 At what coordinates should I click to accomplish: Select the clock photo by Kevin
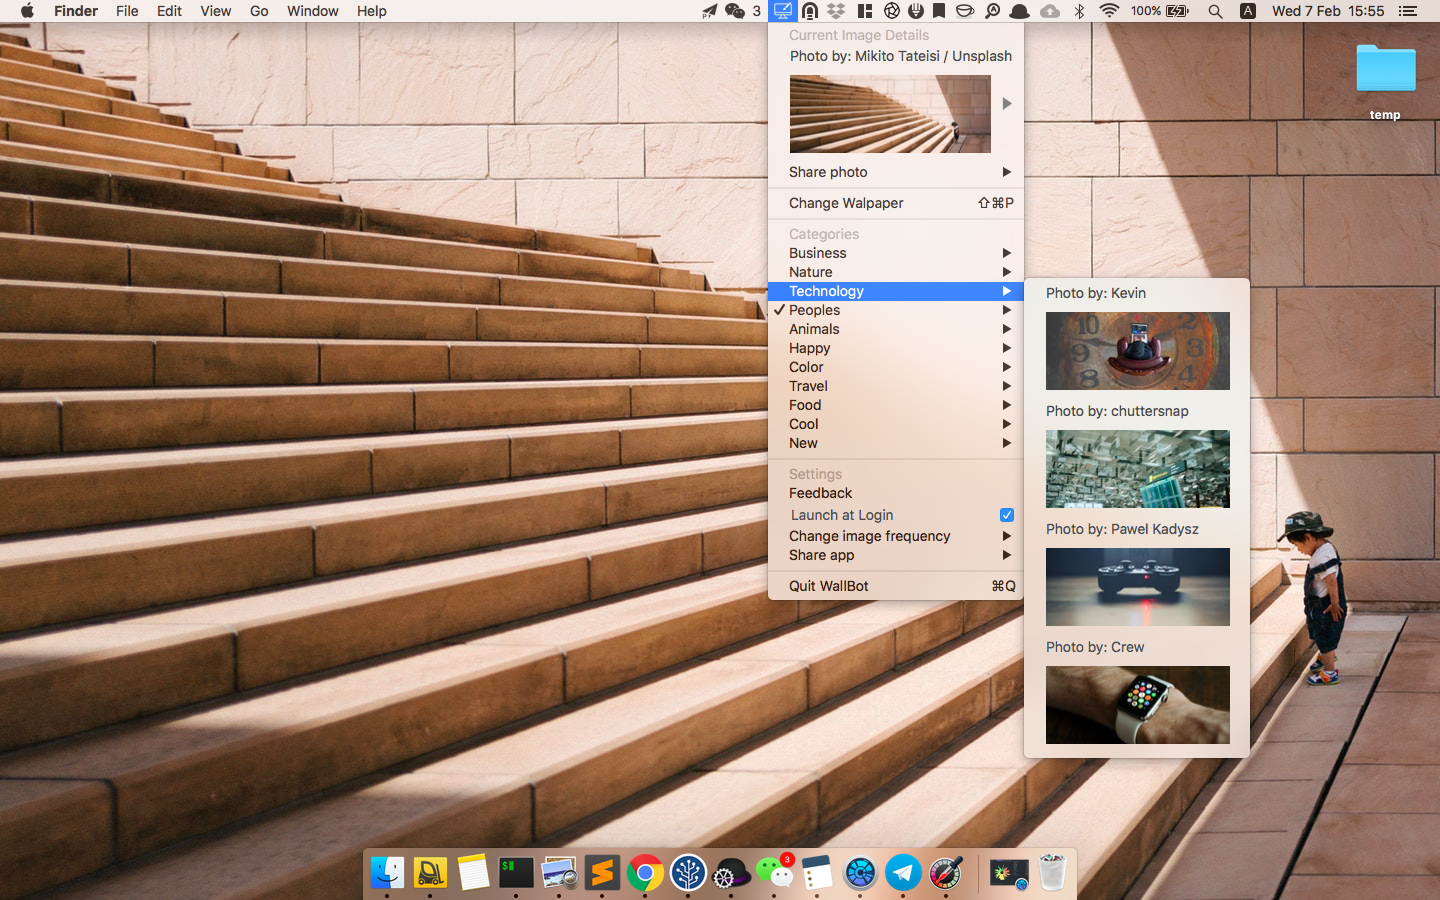pos(1138,351)
